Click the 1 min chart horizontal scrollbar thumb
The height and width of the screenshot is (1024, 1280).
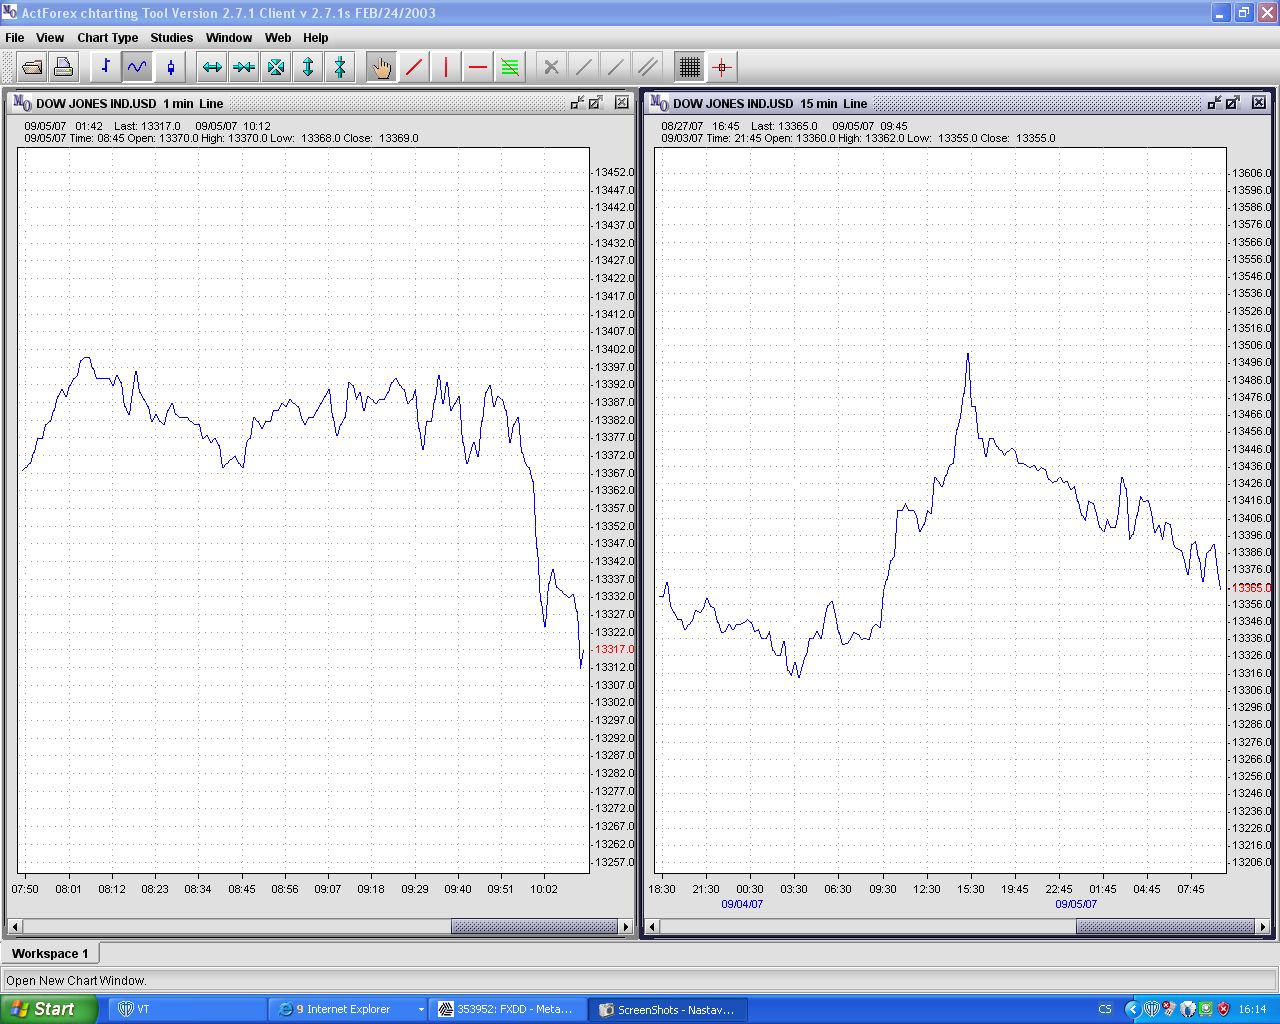point(534,927)
